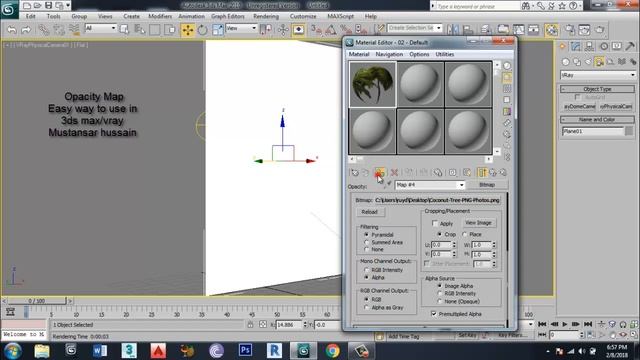
Task: Open the Utilities hammer panel icon
Action: [x=630, y=47]
